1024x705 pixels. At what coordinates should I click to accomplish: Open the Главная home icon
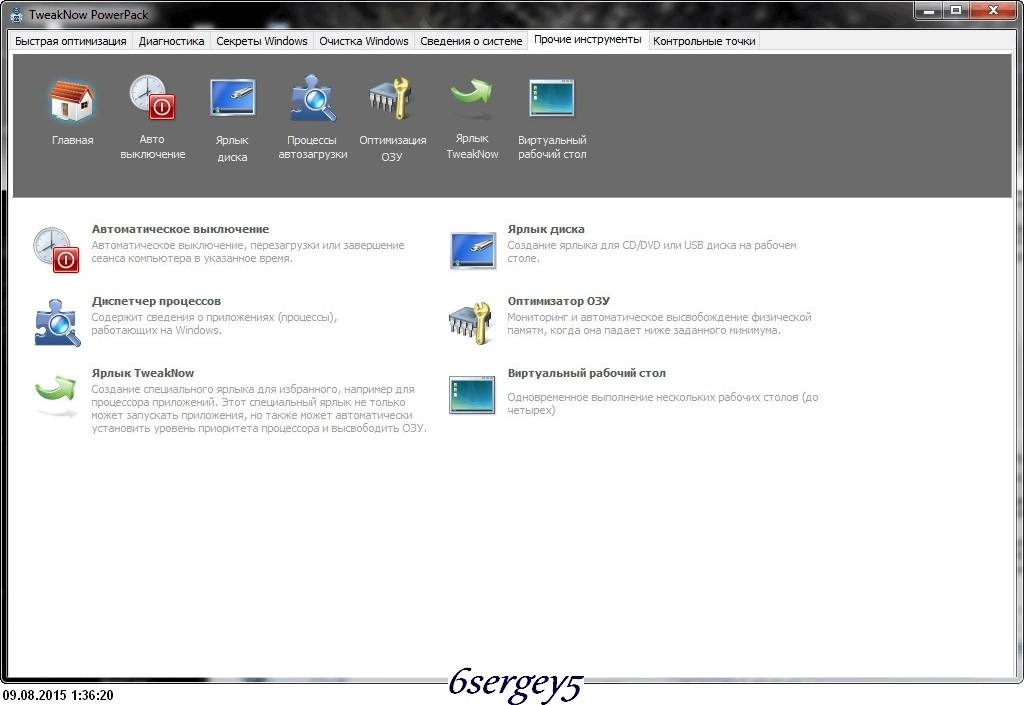(72, 101)
